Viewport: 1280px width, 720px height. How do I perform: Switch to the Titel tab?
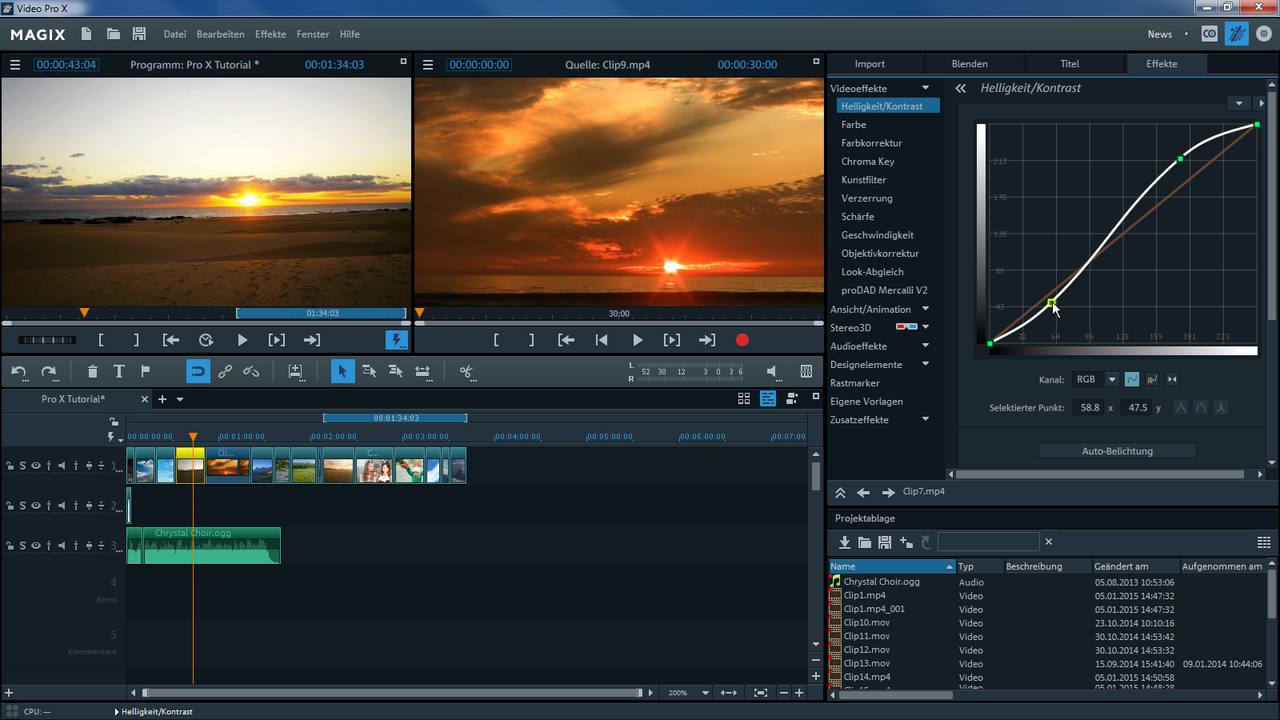point(1069,63)
